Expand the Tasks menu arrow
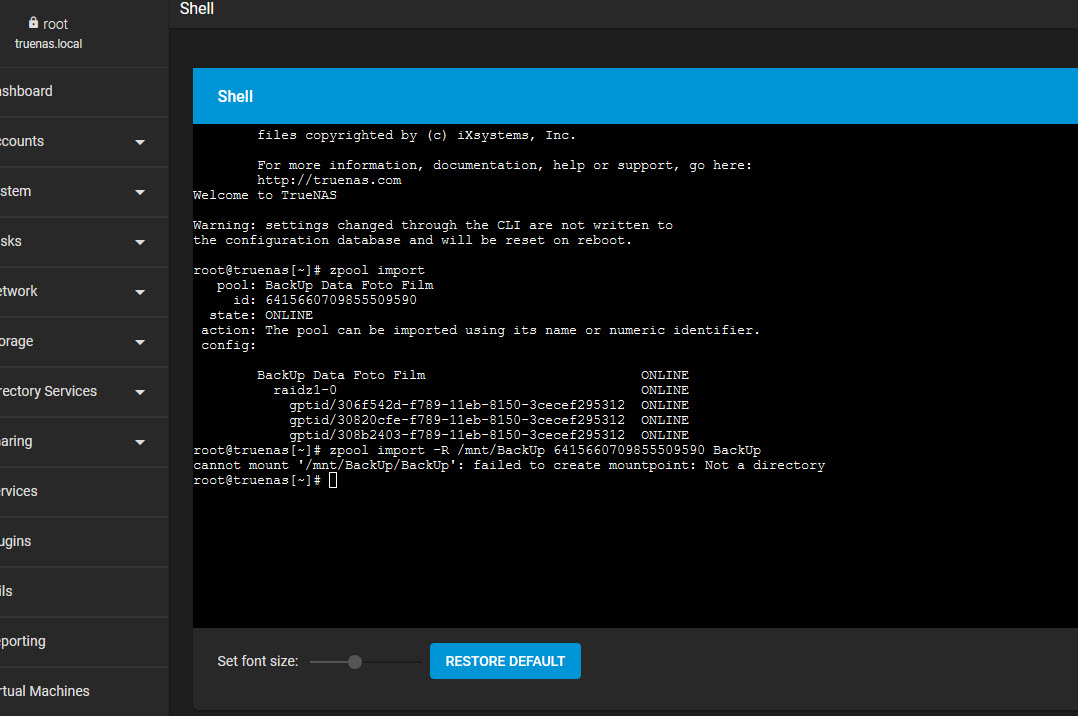The image size is (1078, 716). coord(140,242)
